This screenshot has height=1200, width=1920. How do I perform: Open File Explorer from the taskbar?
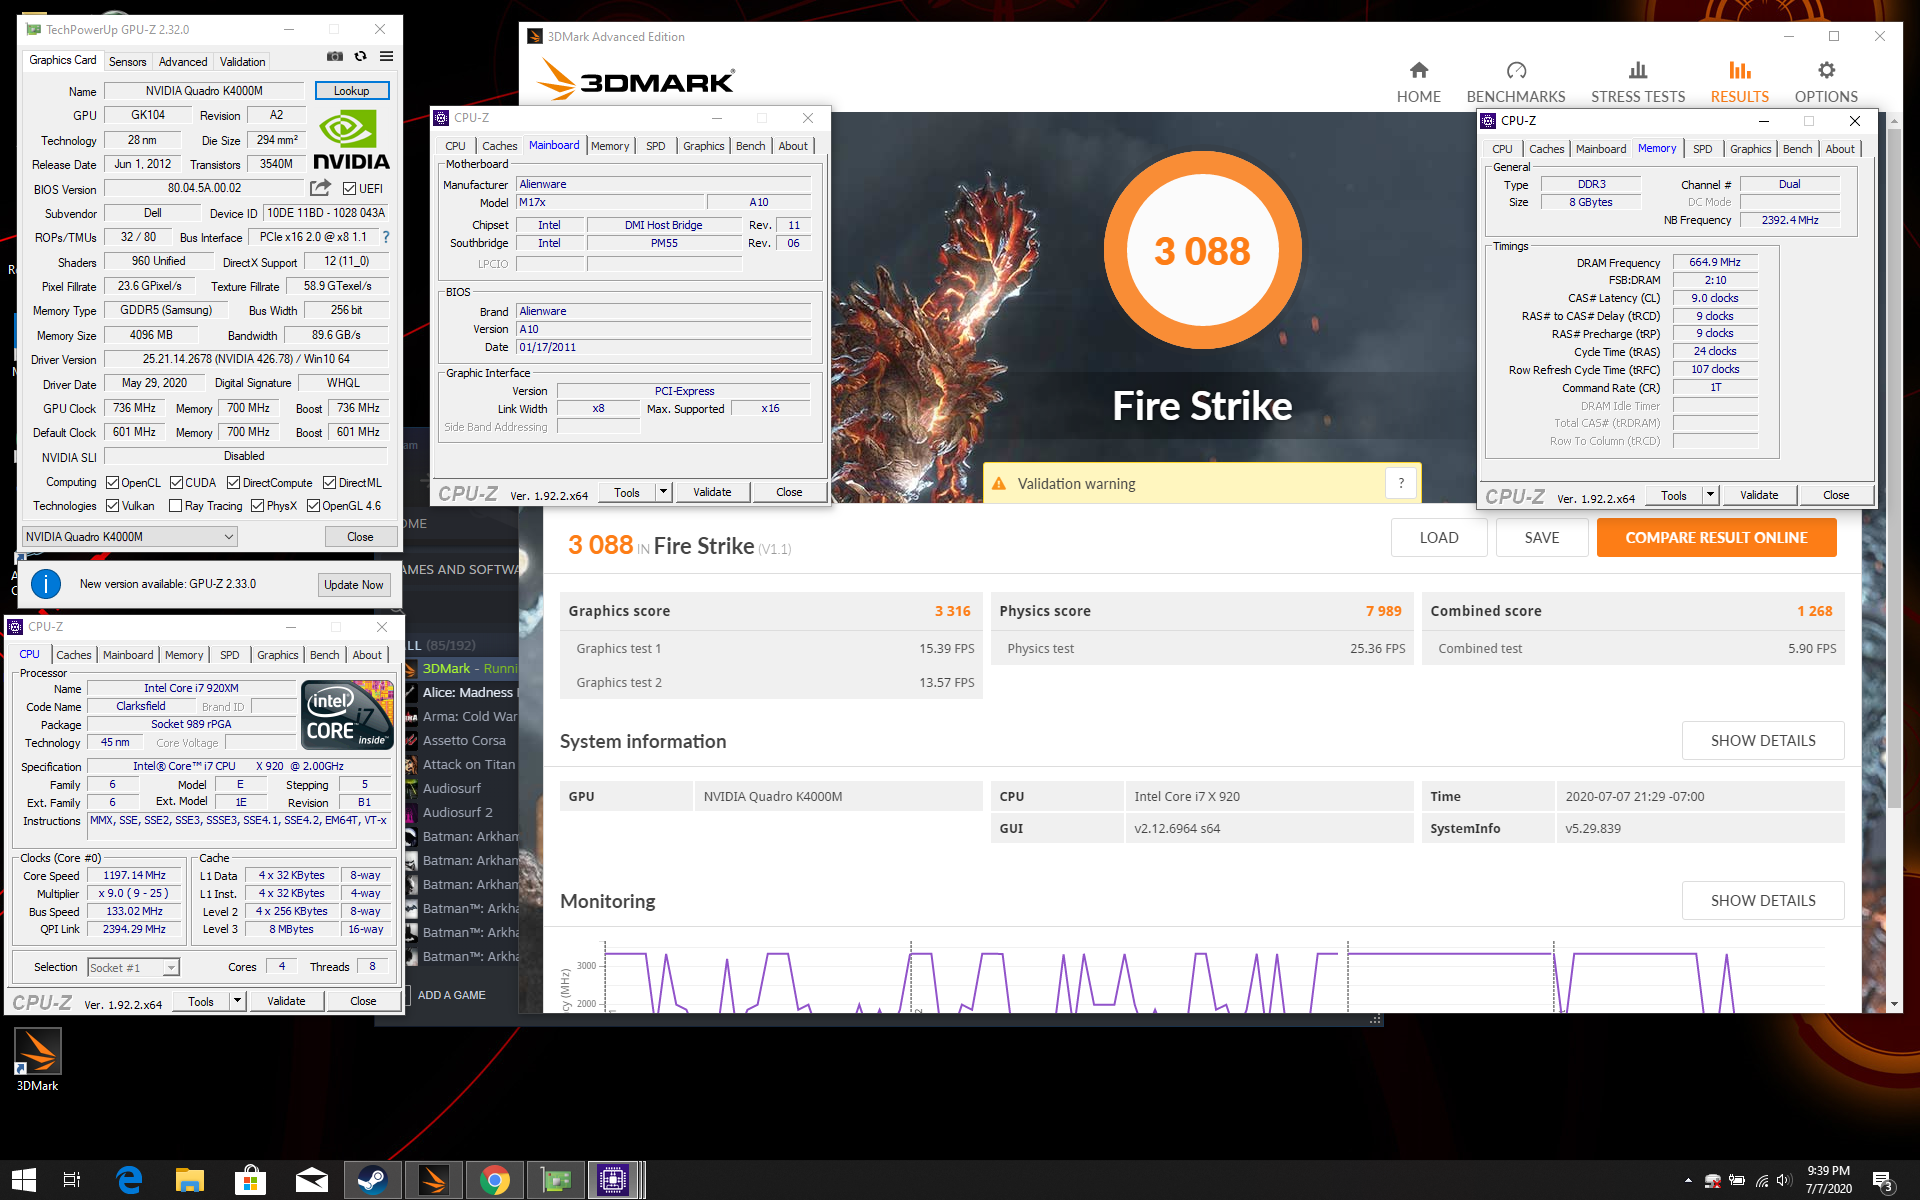[x=189, y=1180]
